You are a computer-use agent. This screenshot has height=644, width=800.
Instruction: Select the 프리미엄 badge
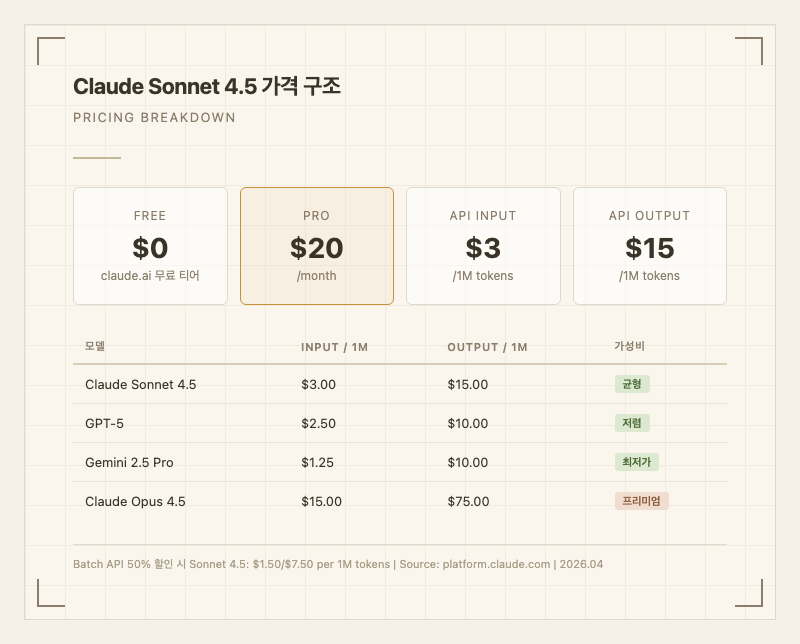point(641,501)
